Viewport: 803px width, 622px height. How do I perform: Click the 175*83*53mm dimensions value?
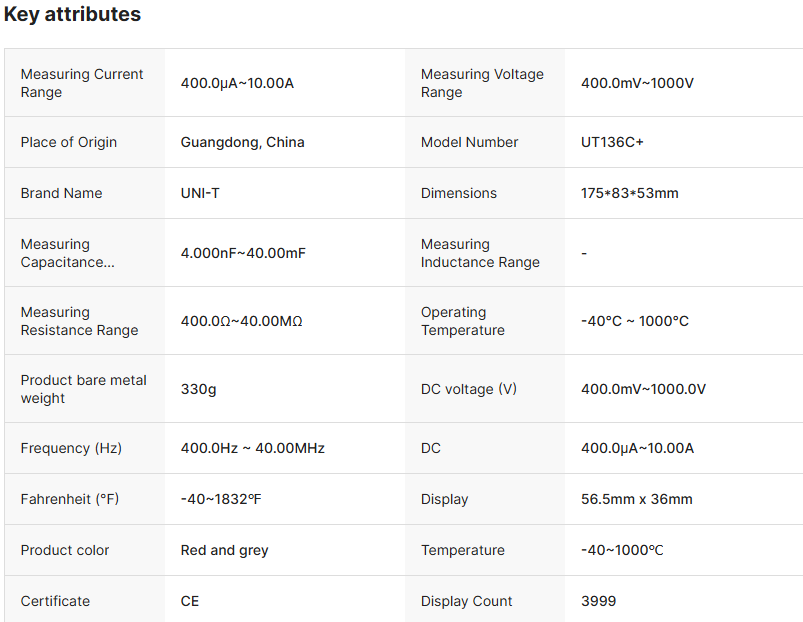(x=629, y=193)
